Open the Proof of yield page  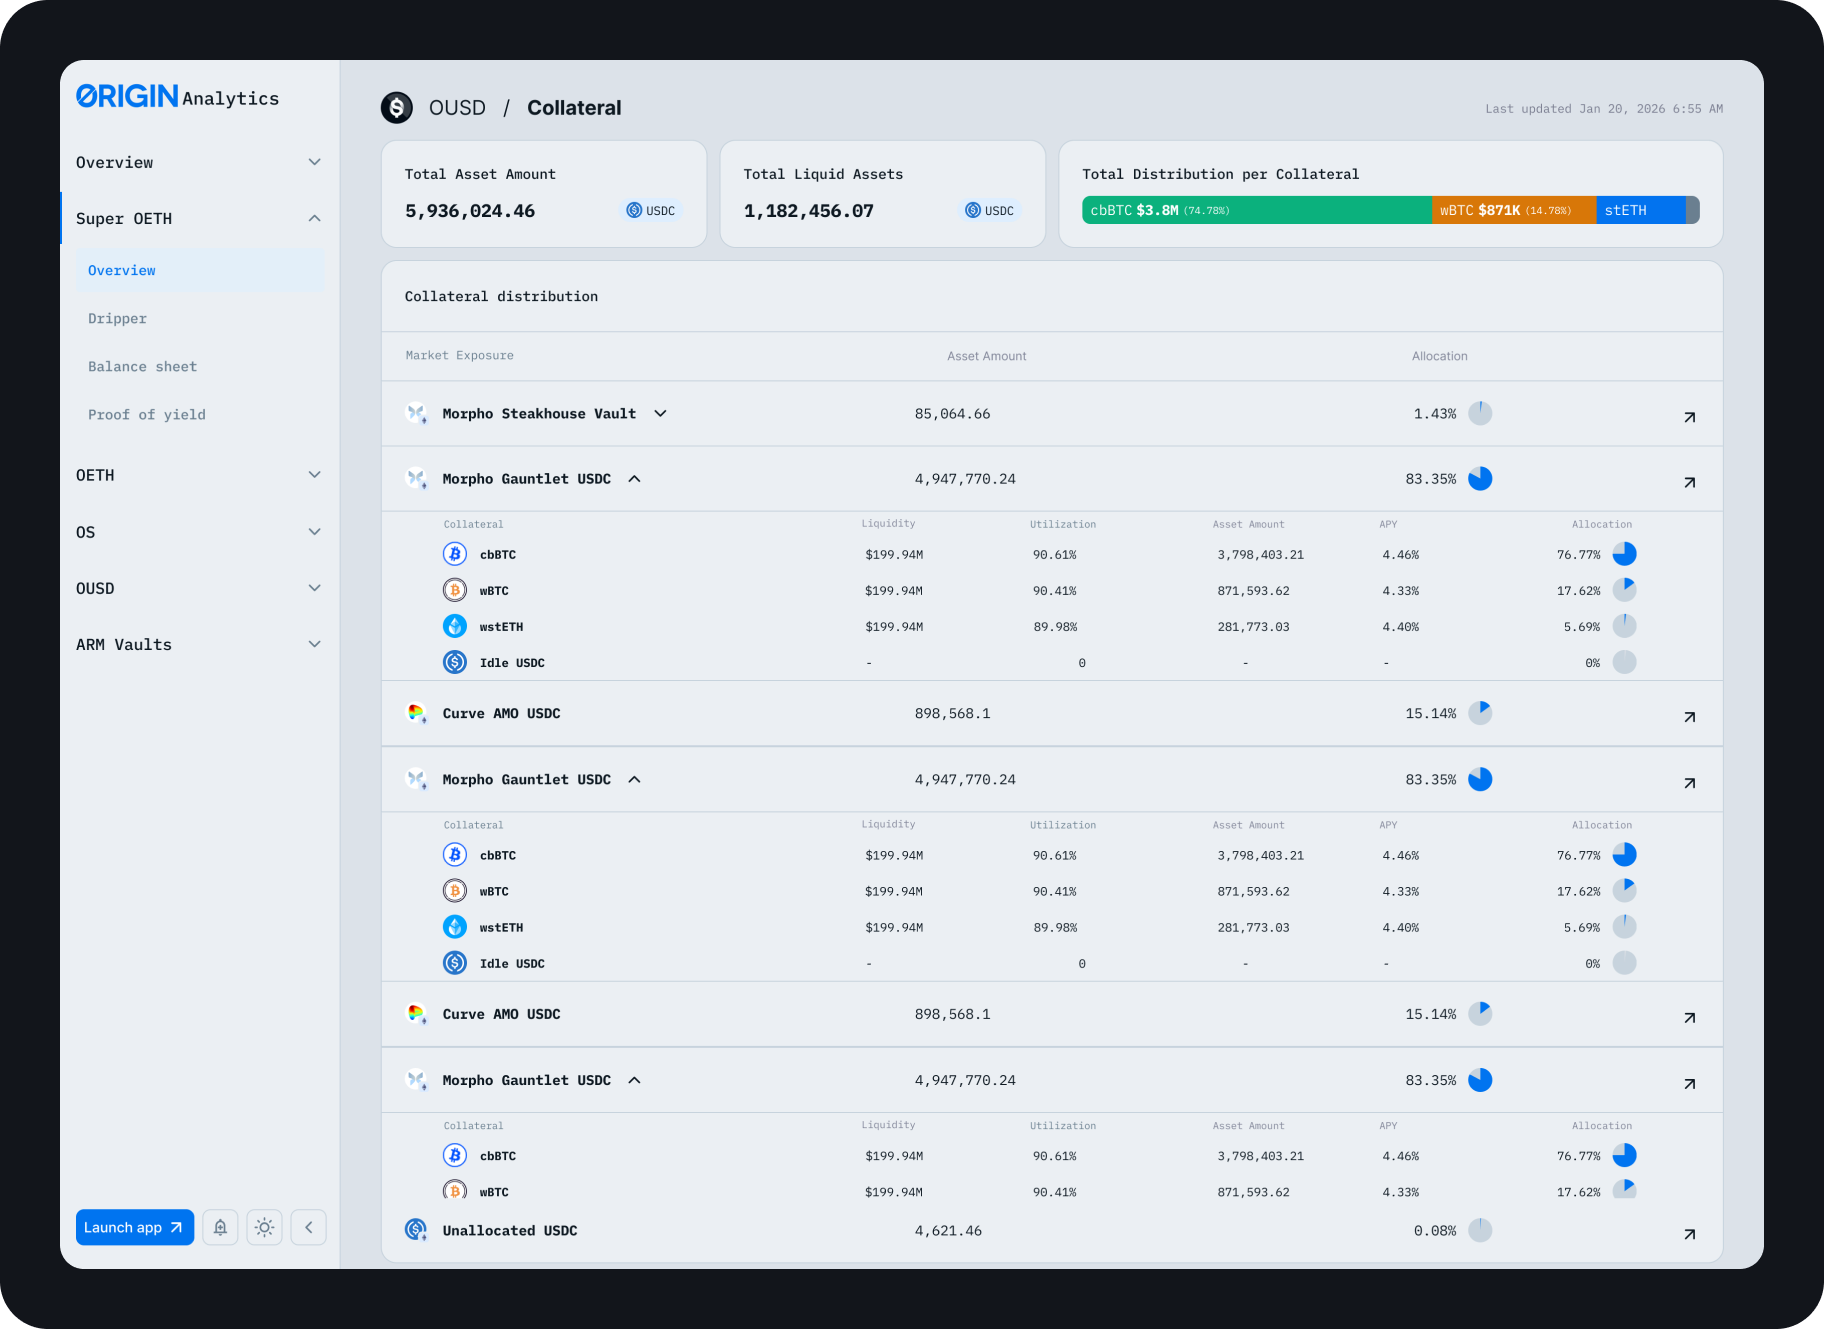147,414
